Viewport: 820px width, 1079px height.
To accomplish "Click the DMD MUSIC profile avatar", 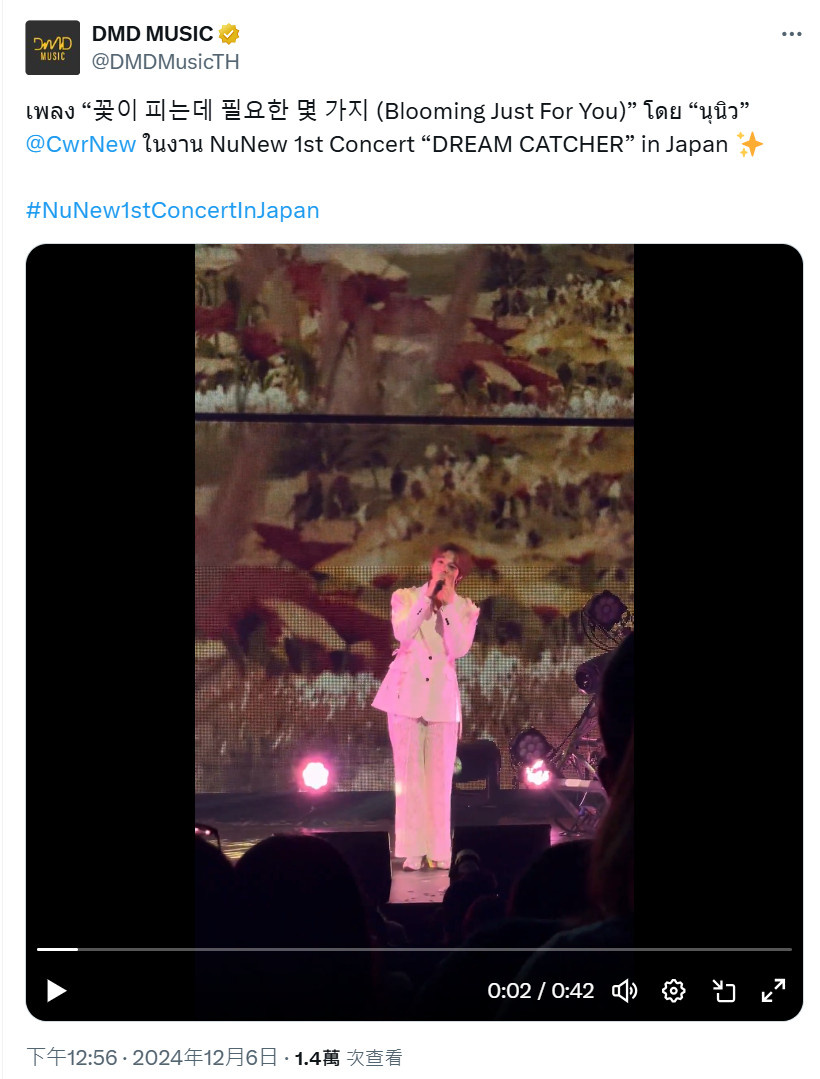I will coord(53,47).
